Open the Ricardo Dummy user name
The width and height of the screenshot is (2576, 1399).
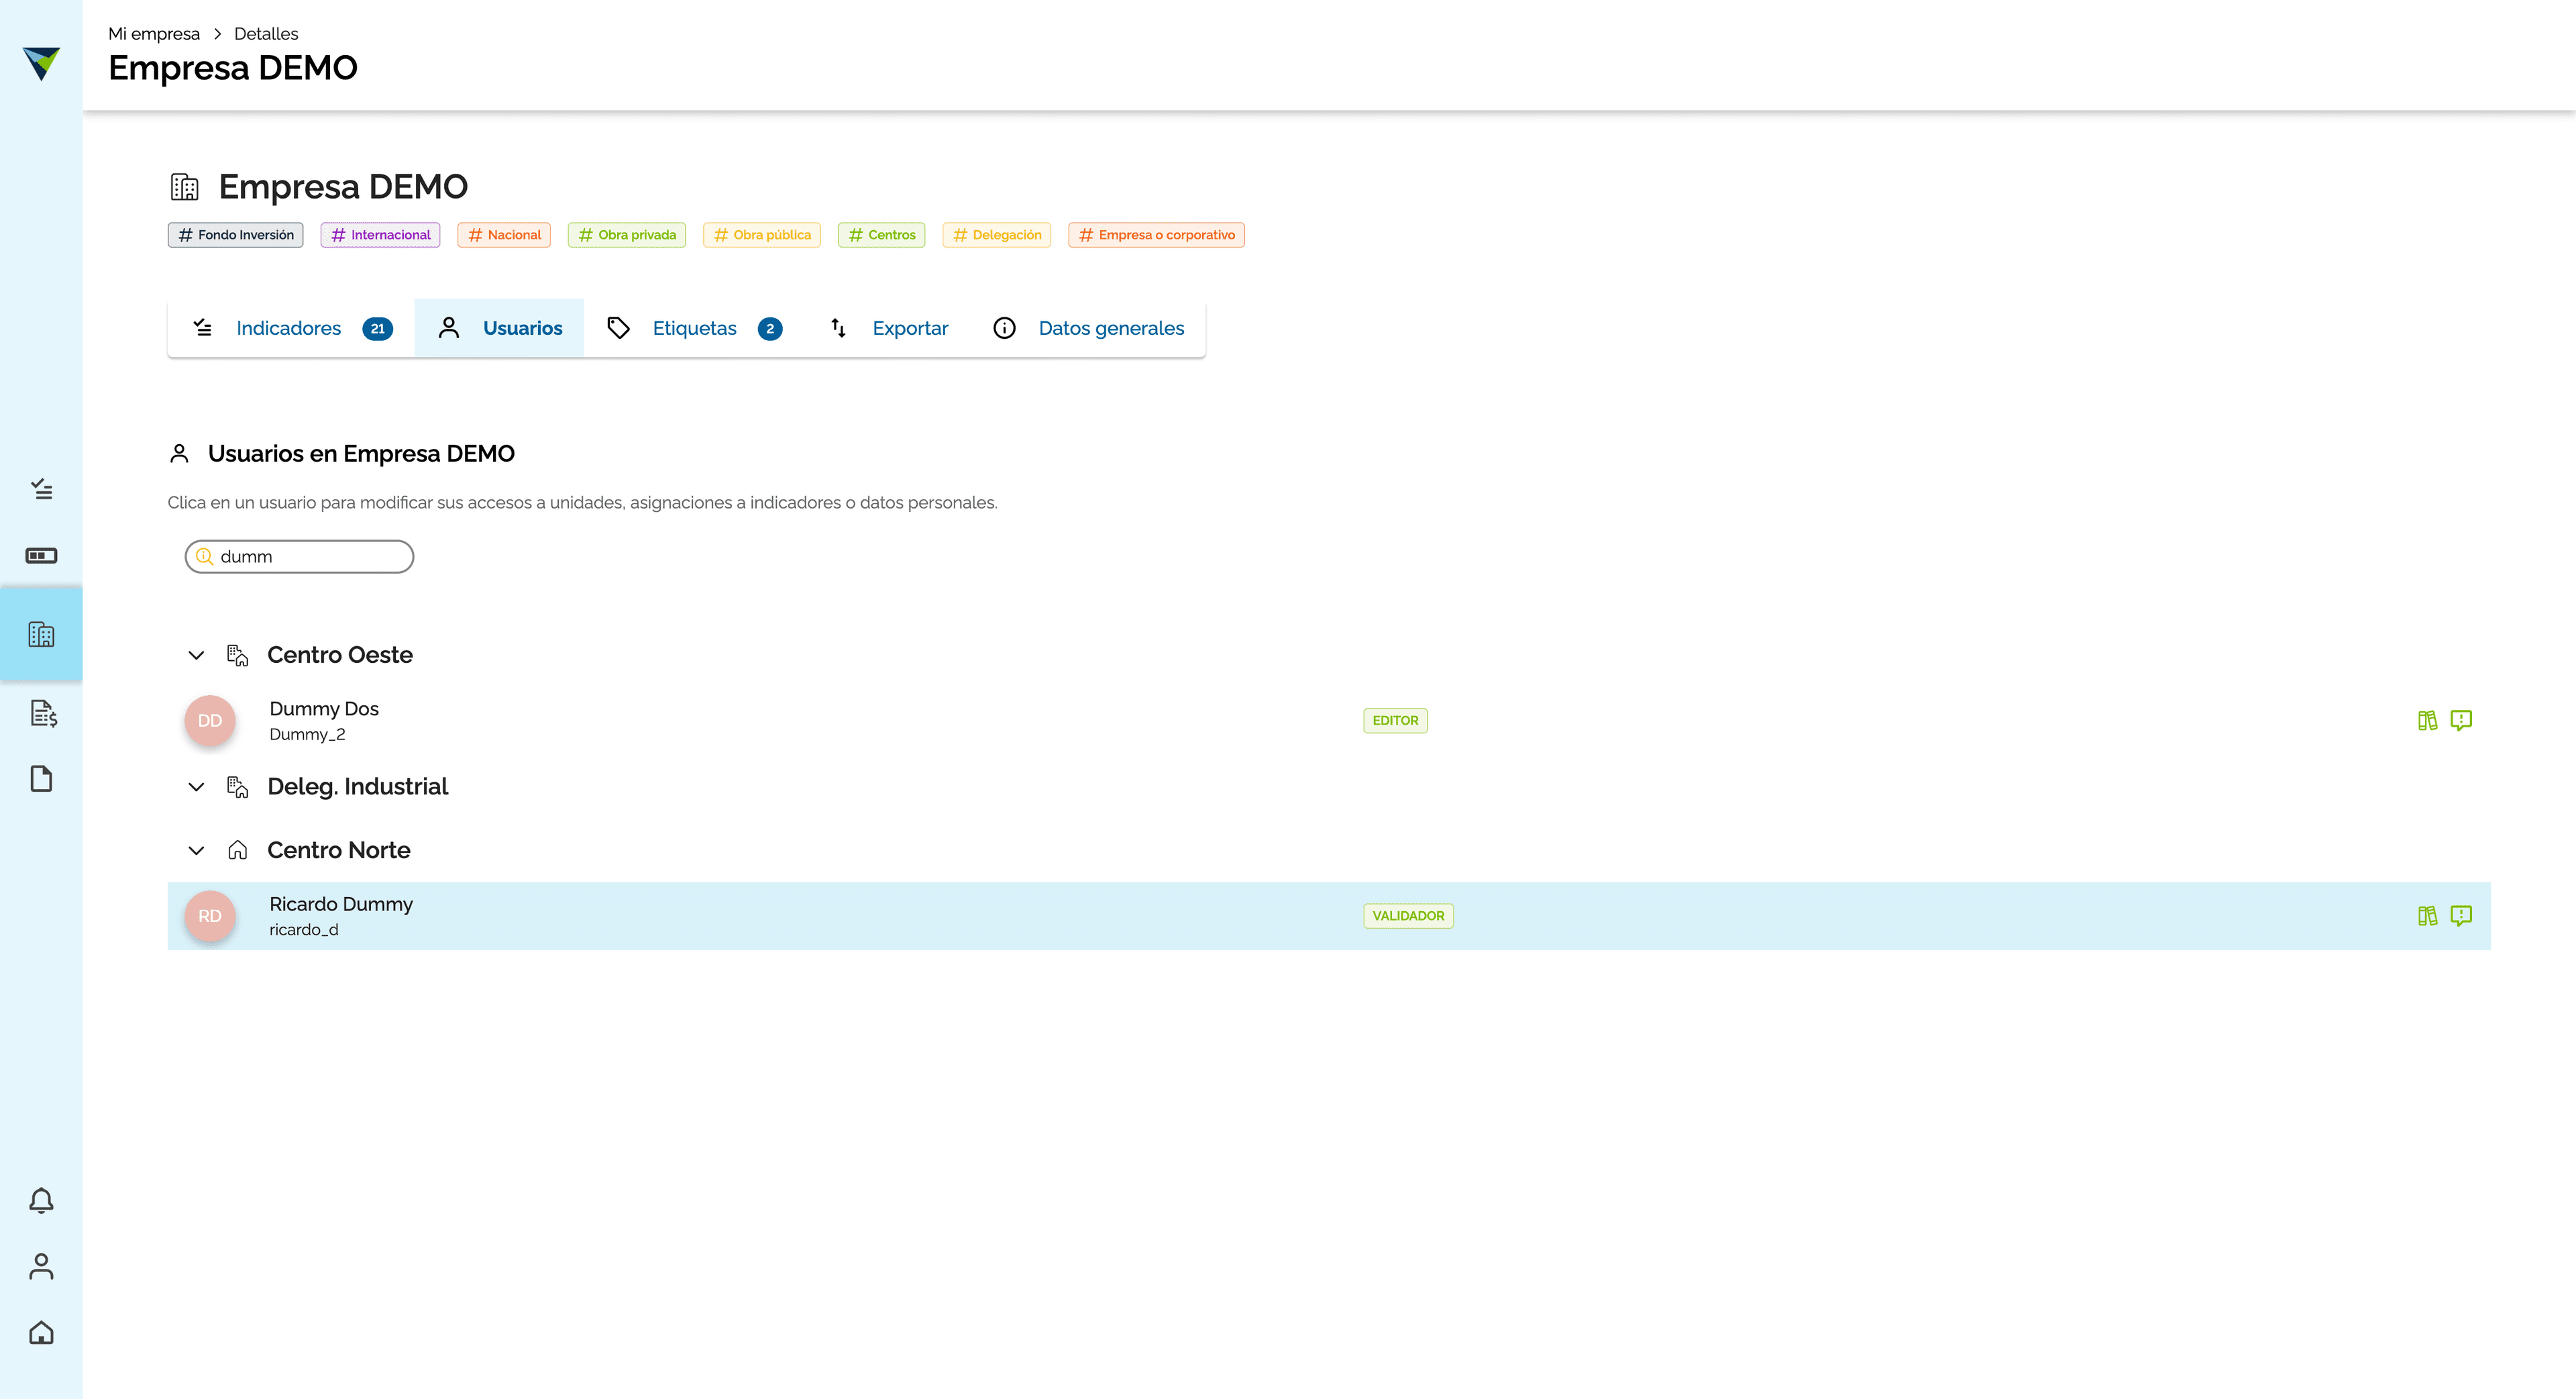(x=341, y=904)
